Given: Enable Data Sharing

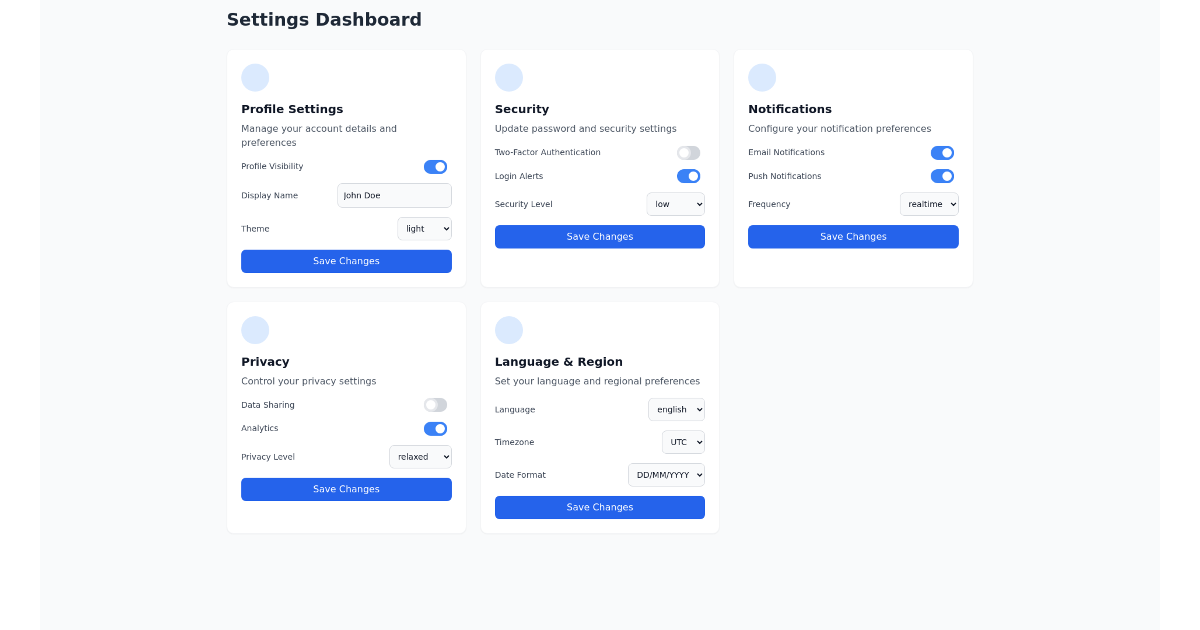Looking at the screenshot, I should point(435,404).
